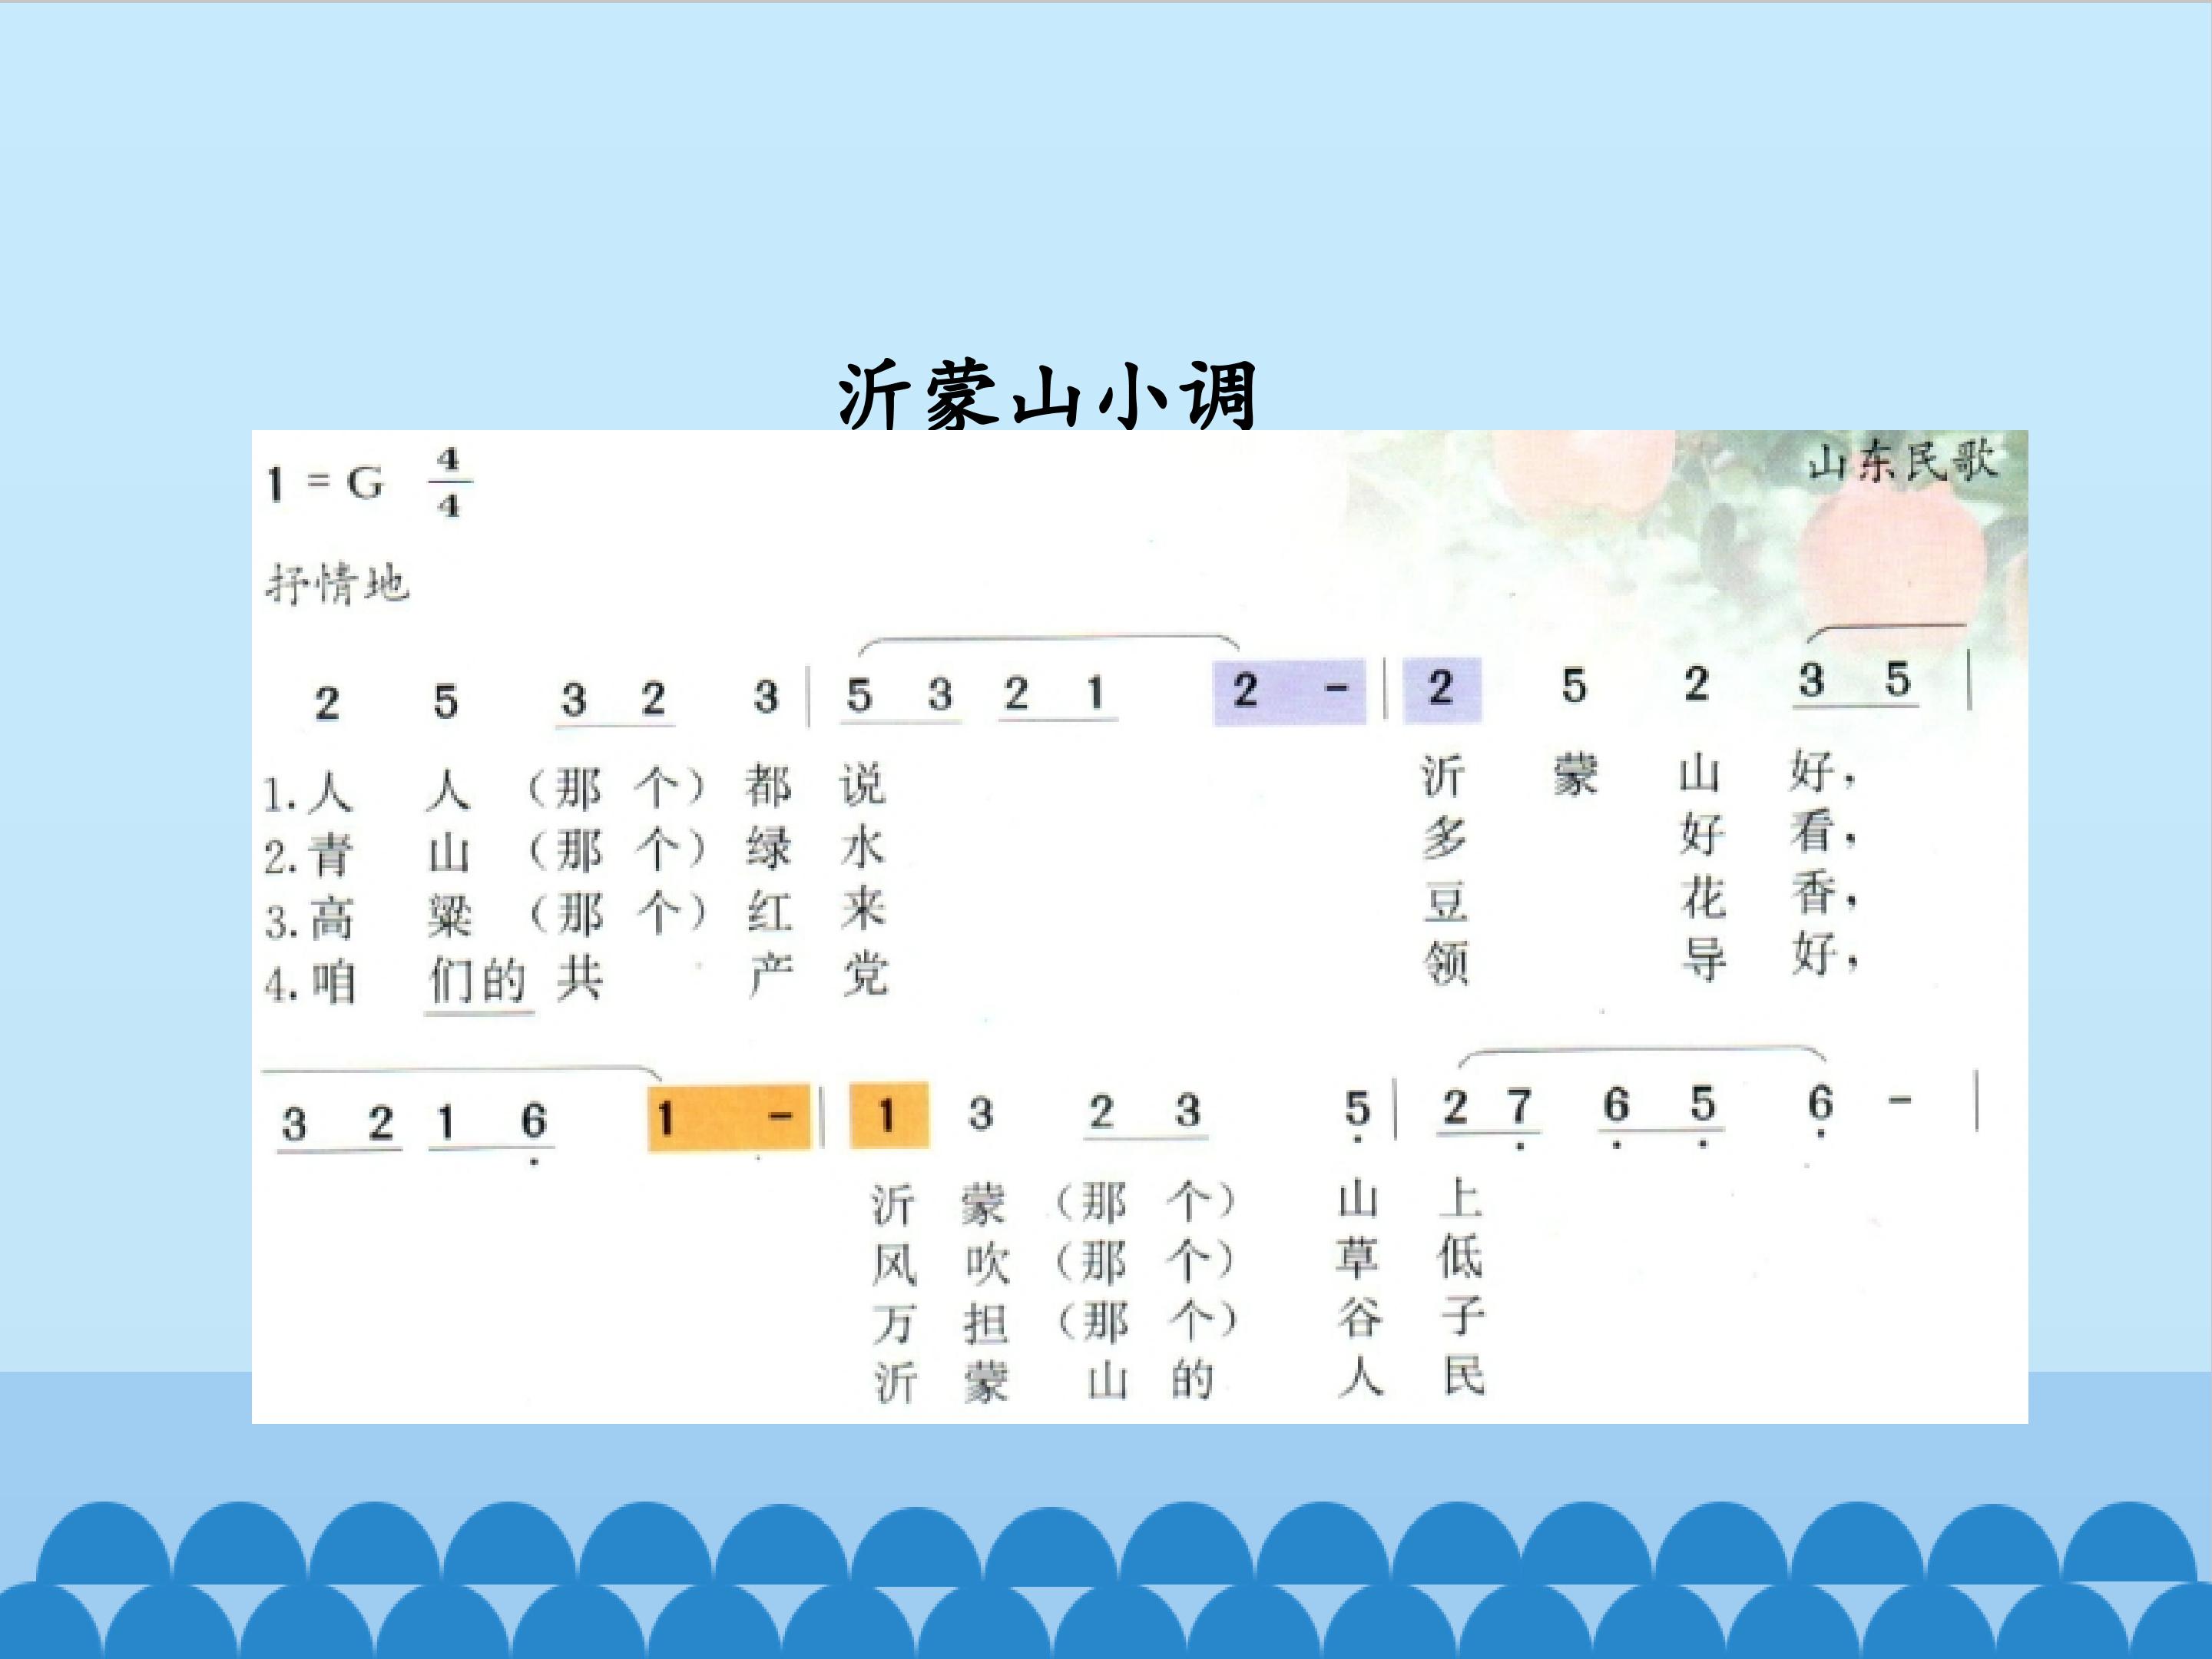
Task: Click the lyric character 上
Action: [1460, 1198]
